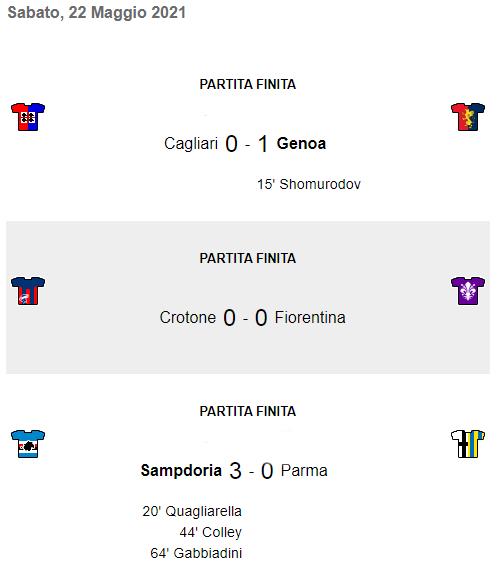This screenshot has height=583, width=502.
Task: Click the Cagliari jersey icon
Action: point(28,117)
